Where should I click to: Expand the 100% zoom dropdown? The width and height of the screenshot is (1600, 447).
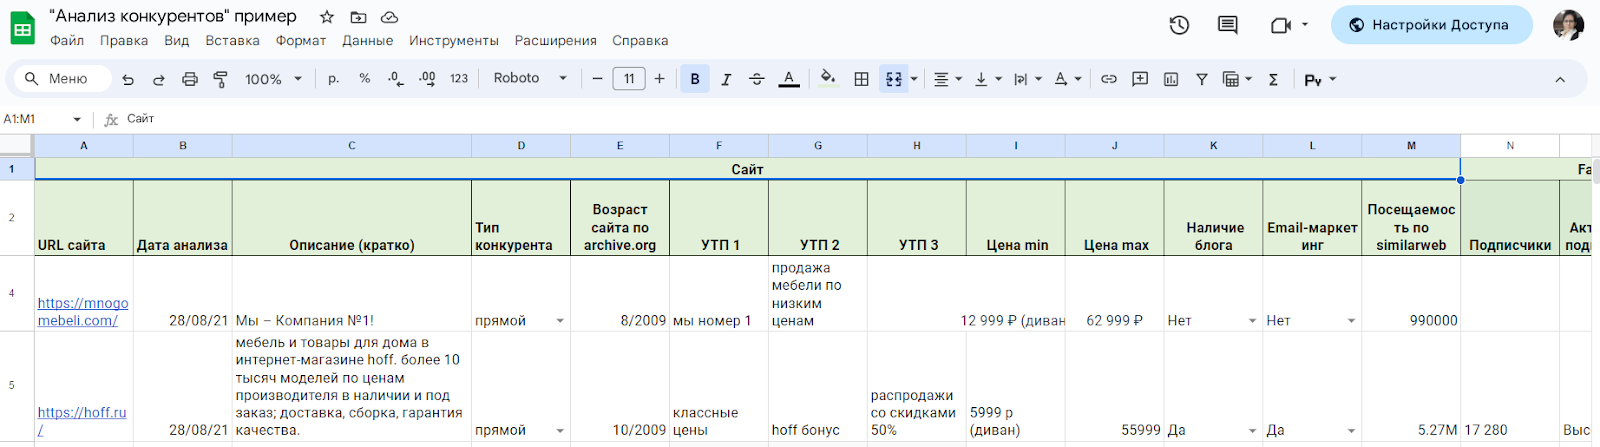click(273, 79)
